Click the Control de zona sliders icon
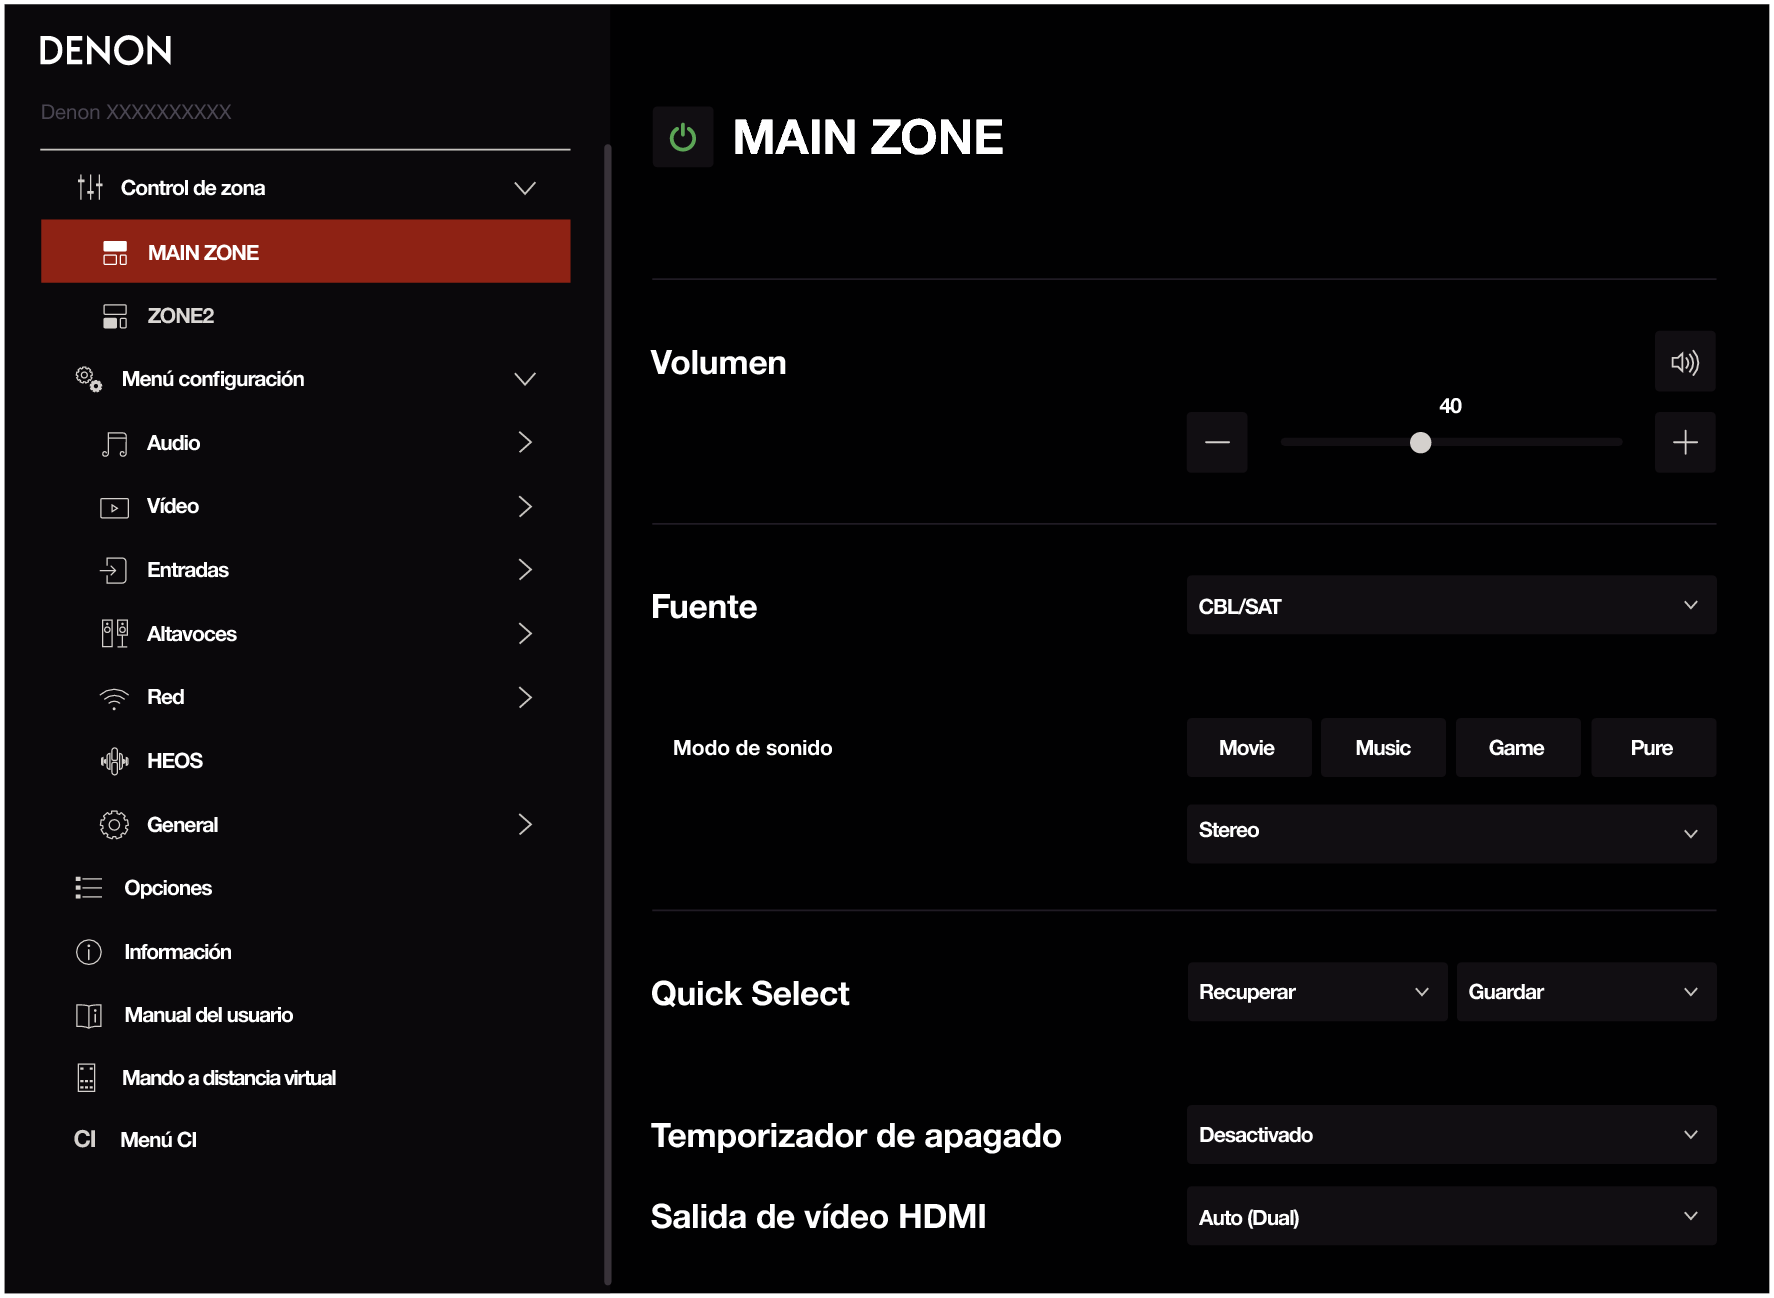 pos(90,187)
